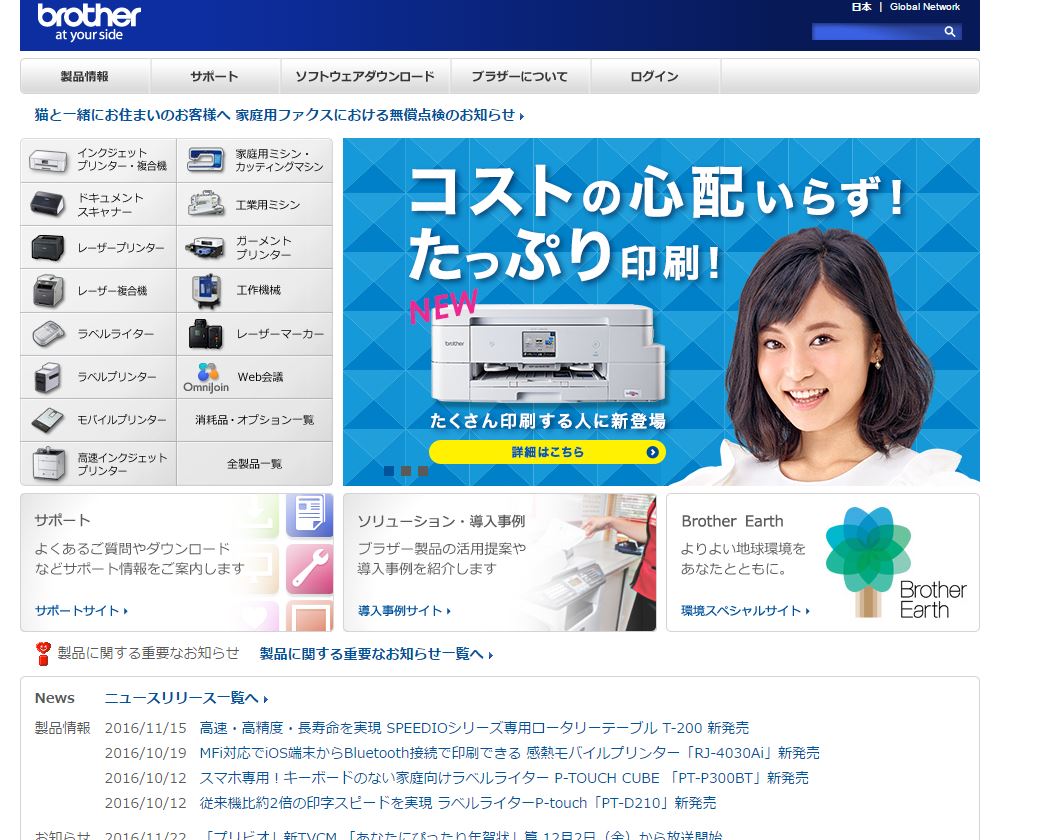The image size is (1041, 840).
Task: Open SPEEDIO T-200 rotary table news
Action: point(474,728)
